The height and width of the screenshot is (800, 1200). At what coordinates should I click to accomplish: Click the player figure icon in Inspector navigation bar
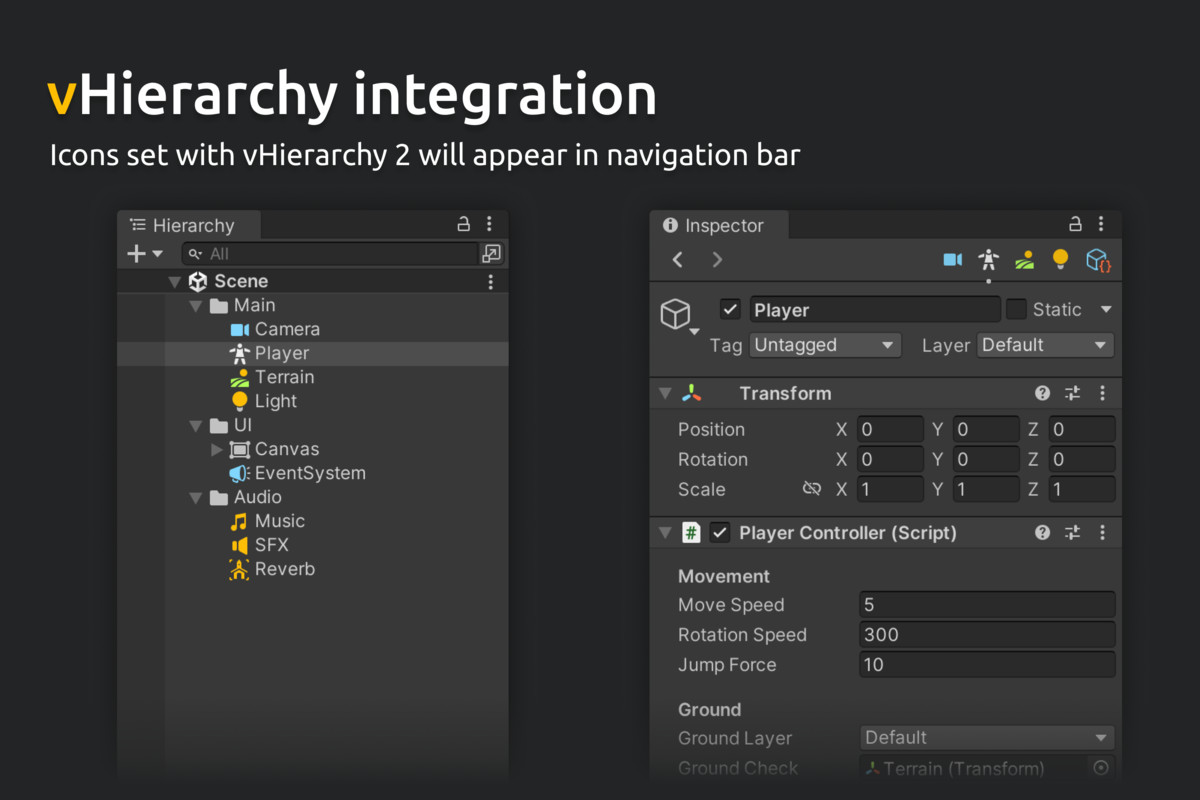[988, 260]
